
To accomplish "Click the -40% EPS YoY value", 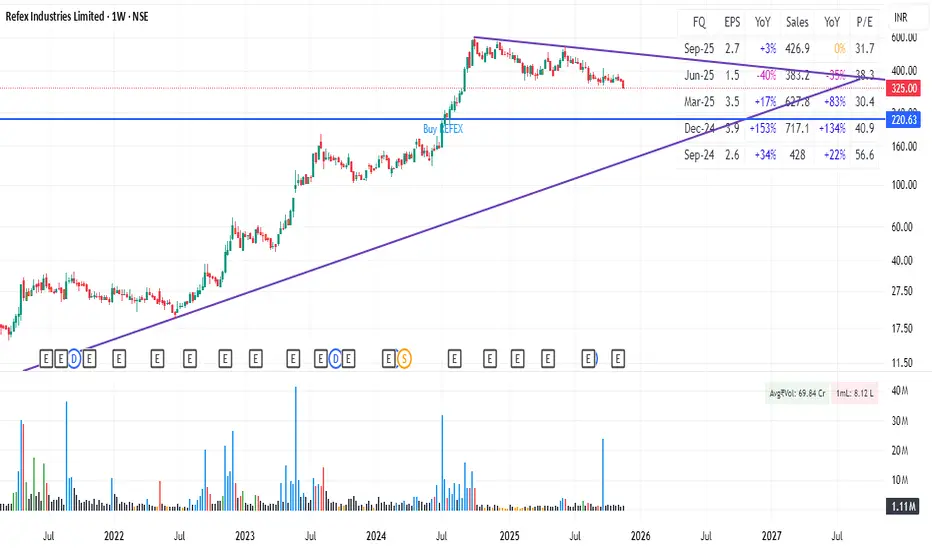I will pyautogui.click(x=766, y=76).
